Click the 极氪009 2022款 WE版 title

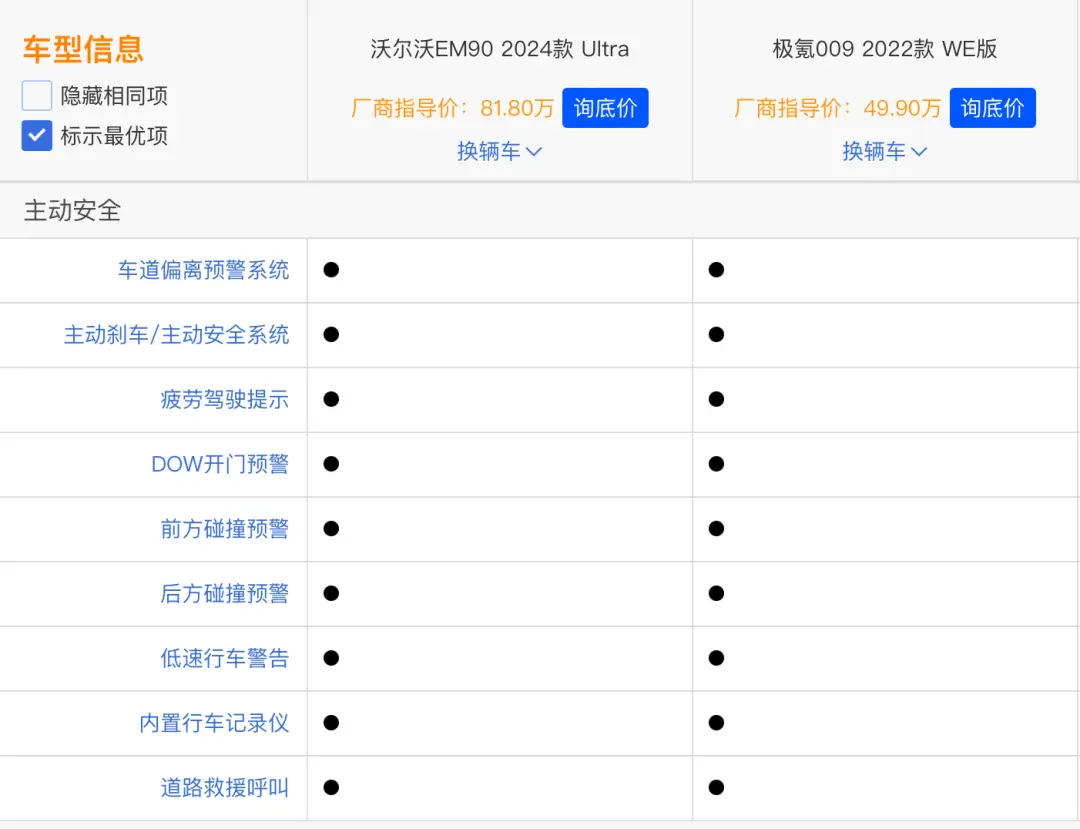[884, 49]
